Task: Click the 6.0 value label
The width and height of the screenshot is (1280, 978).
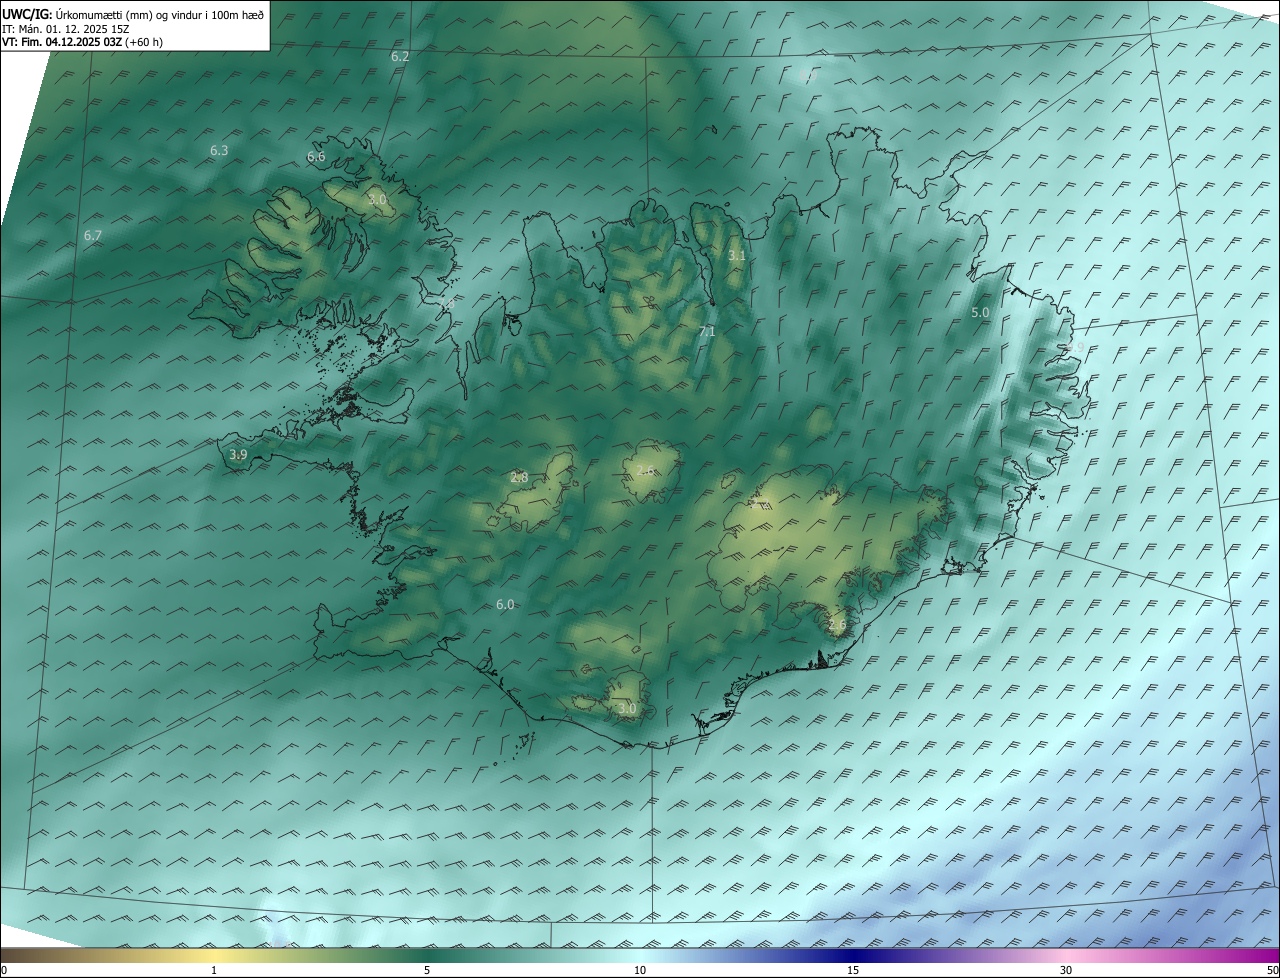Action: coord(505,605)
